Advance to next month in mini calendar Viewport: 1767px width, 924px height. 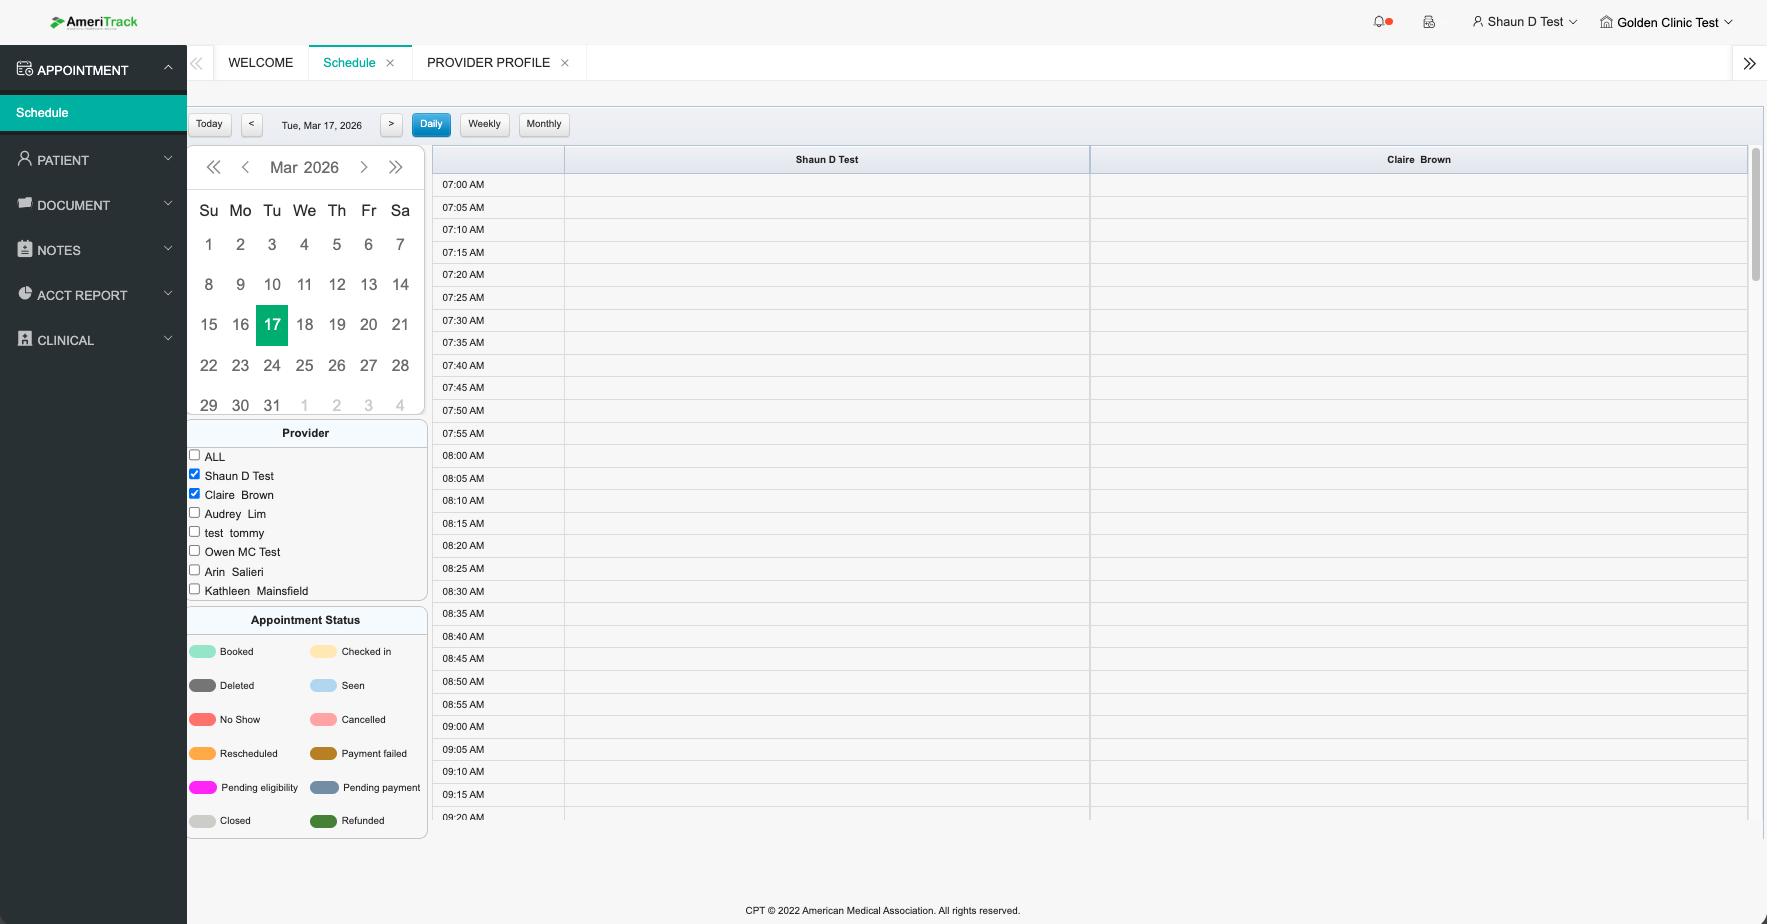point(364,167)
